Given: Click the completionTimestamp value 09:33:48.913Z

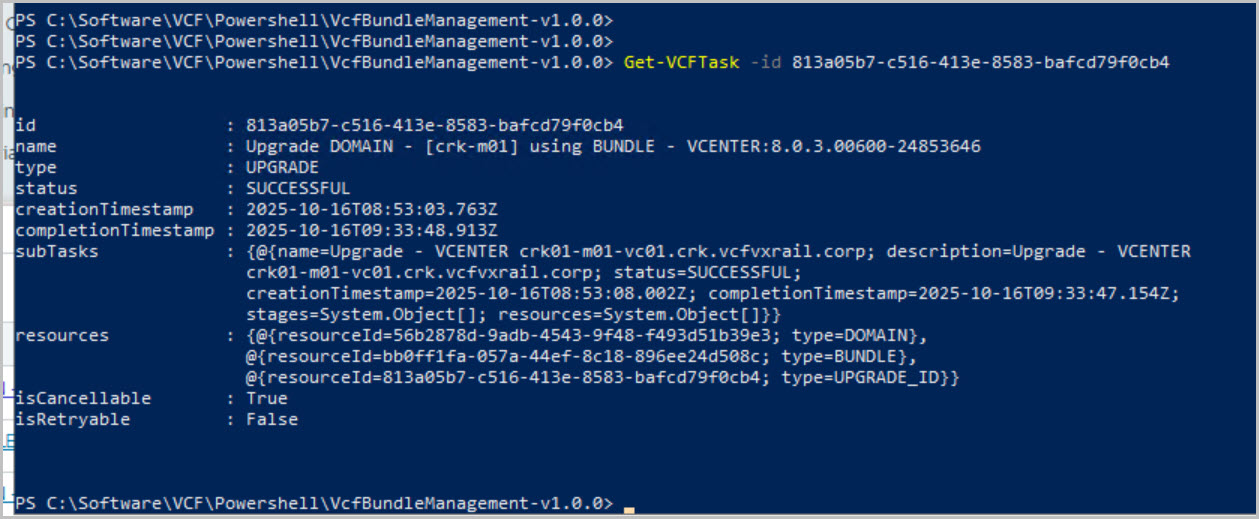Looking at the screenshot, I should tap(372, 230).
